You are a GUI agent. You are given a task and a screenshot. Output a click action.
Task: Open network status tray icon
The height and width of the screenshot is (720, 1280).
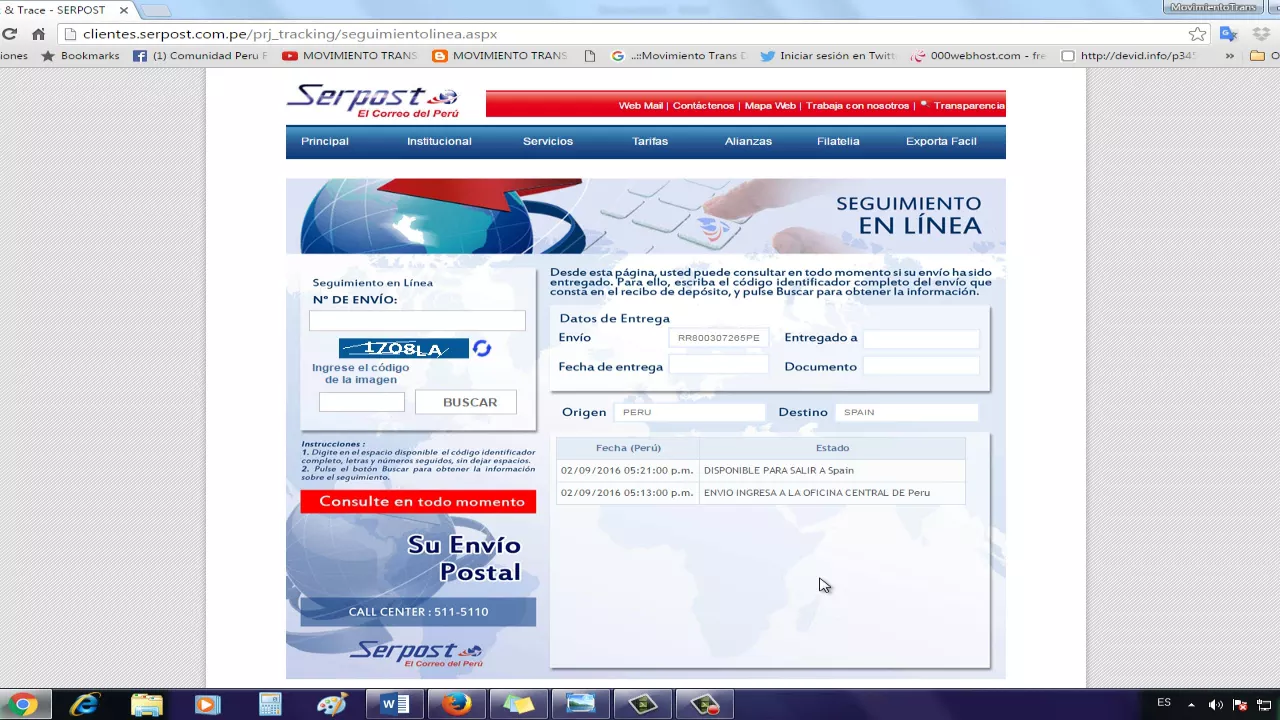click(1264, 705)
